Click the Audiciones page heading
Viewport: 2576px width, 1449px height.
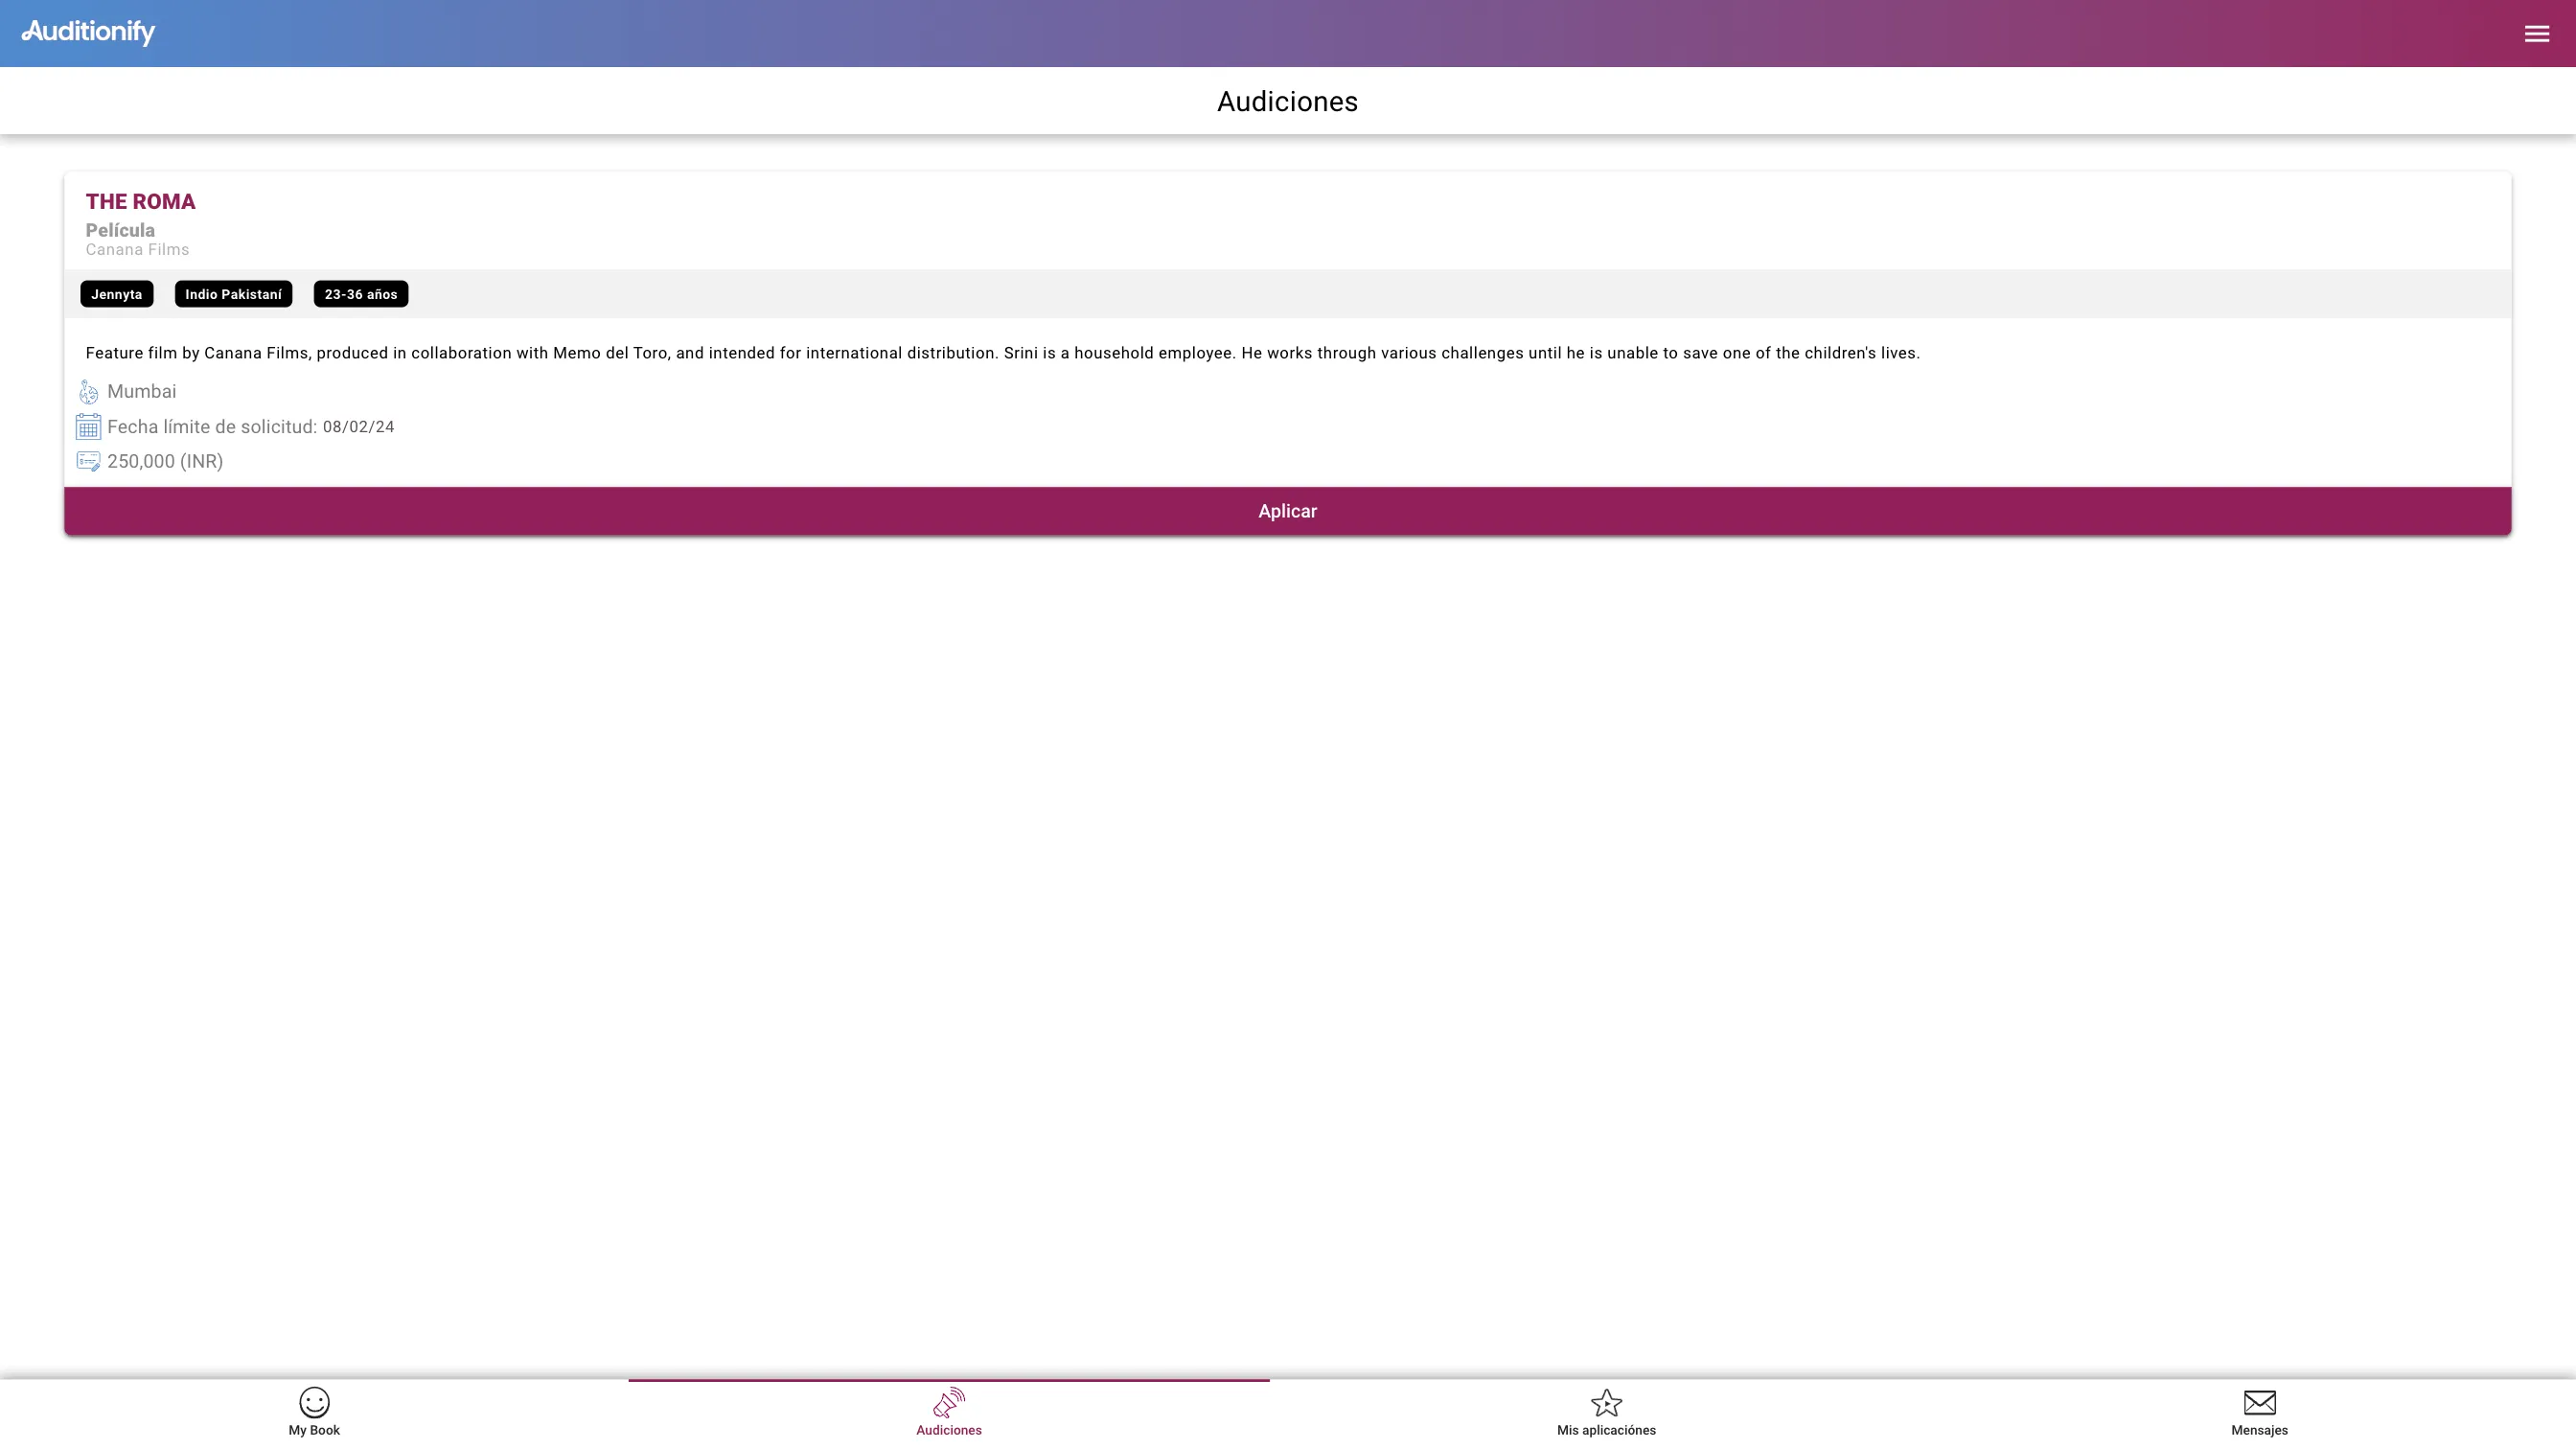click(x=1287, y=102)
